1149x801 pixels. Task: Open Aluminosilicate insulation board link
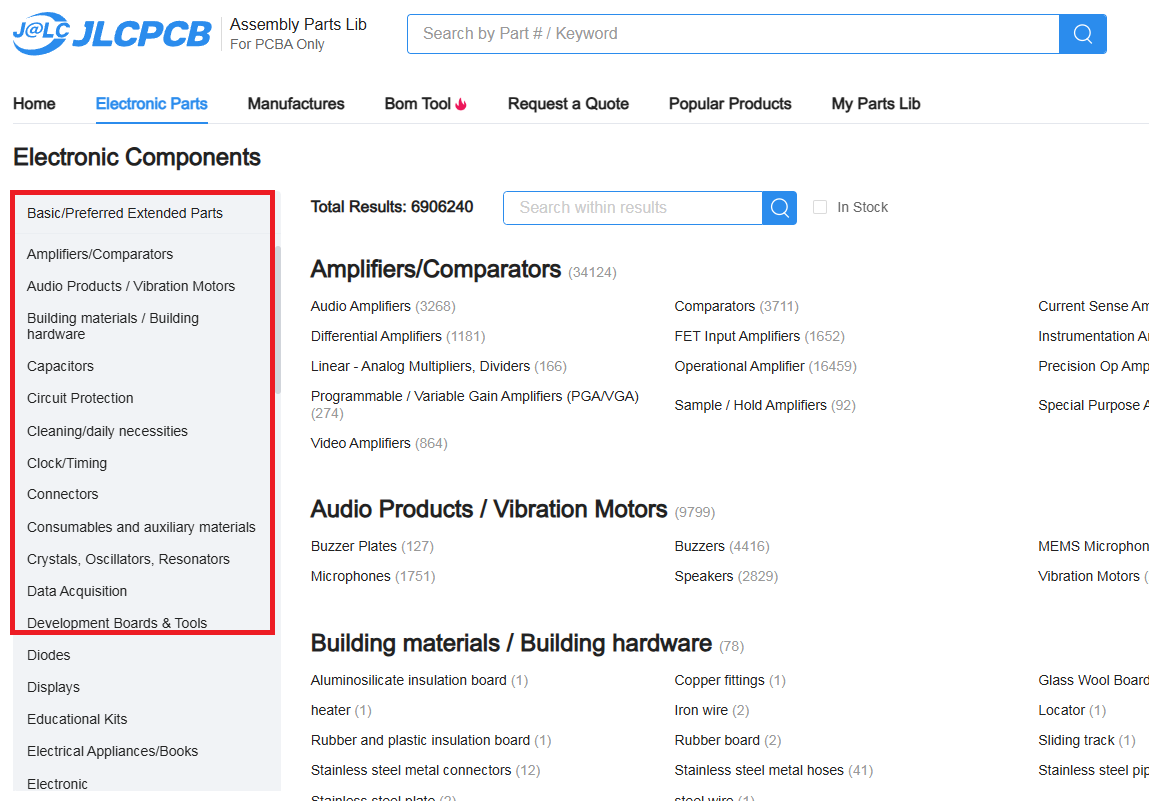pos(419,681)
